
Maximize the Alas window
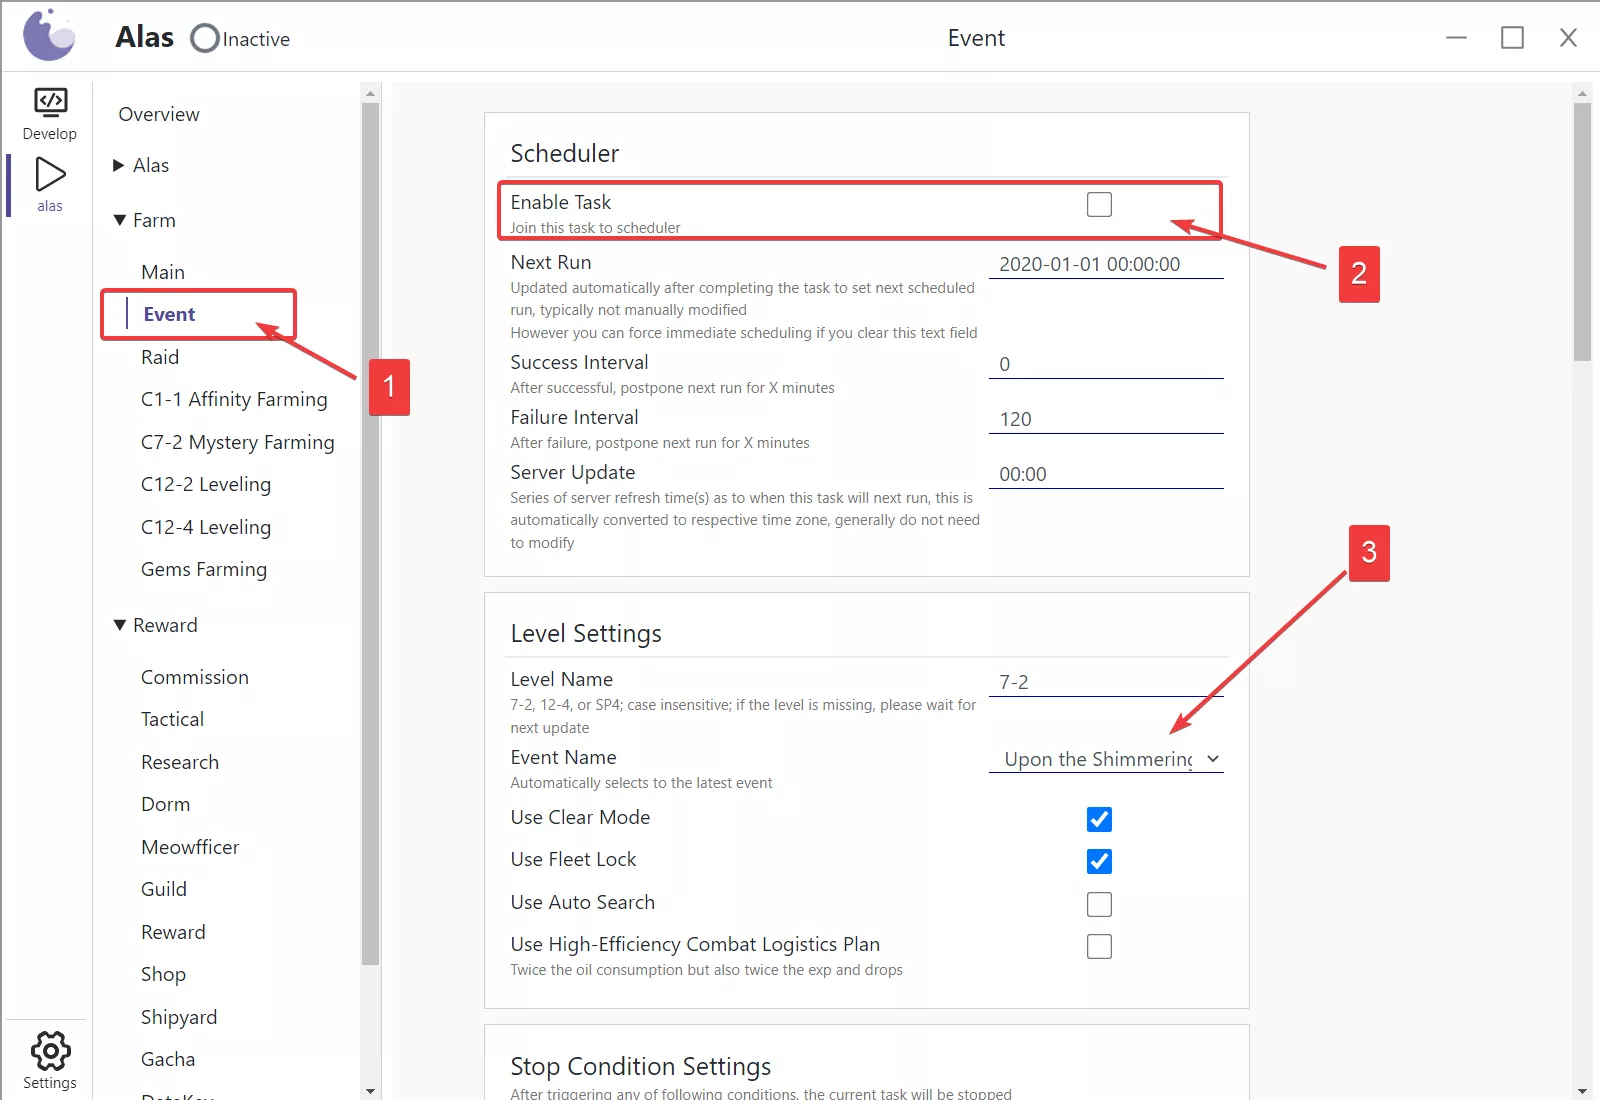(x=1512, y=38)
